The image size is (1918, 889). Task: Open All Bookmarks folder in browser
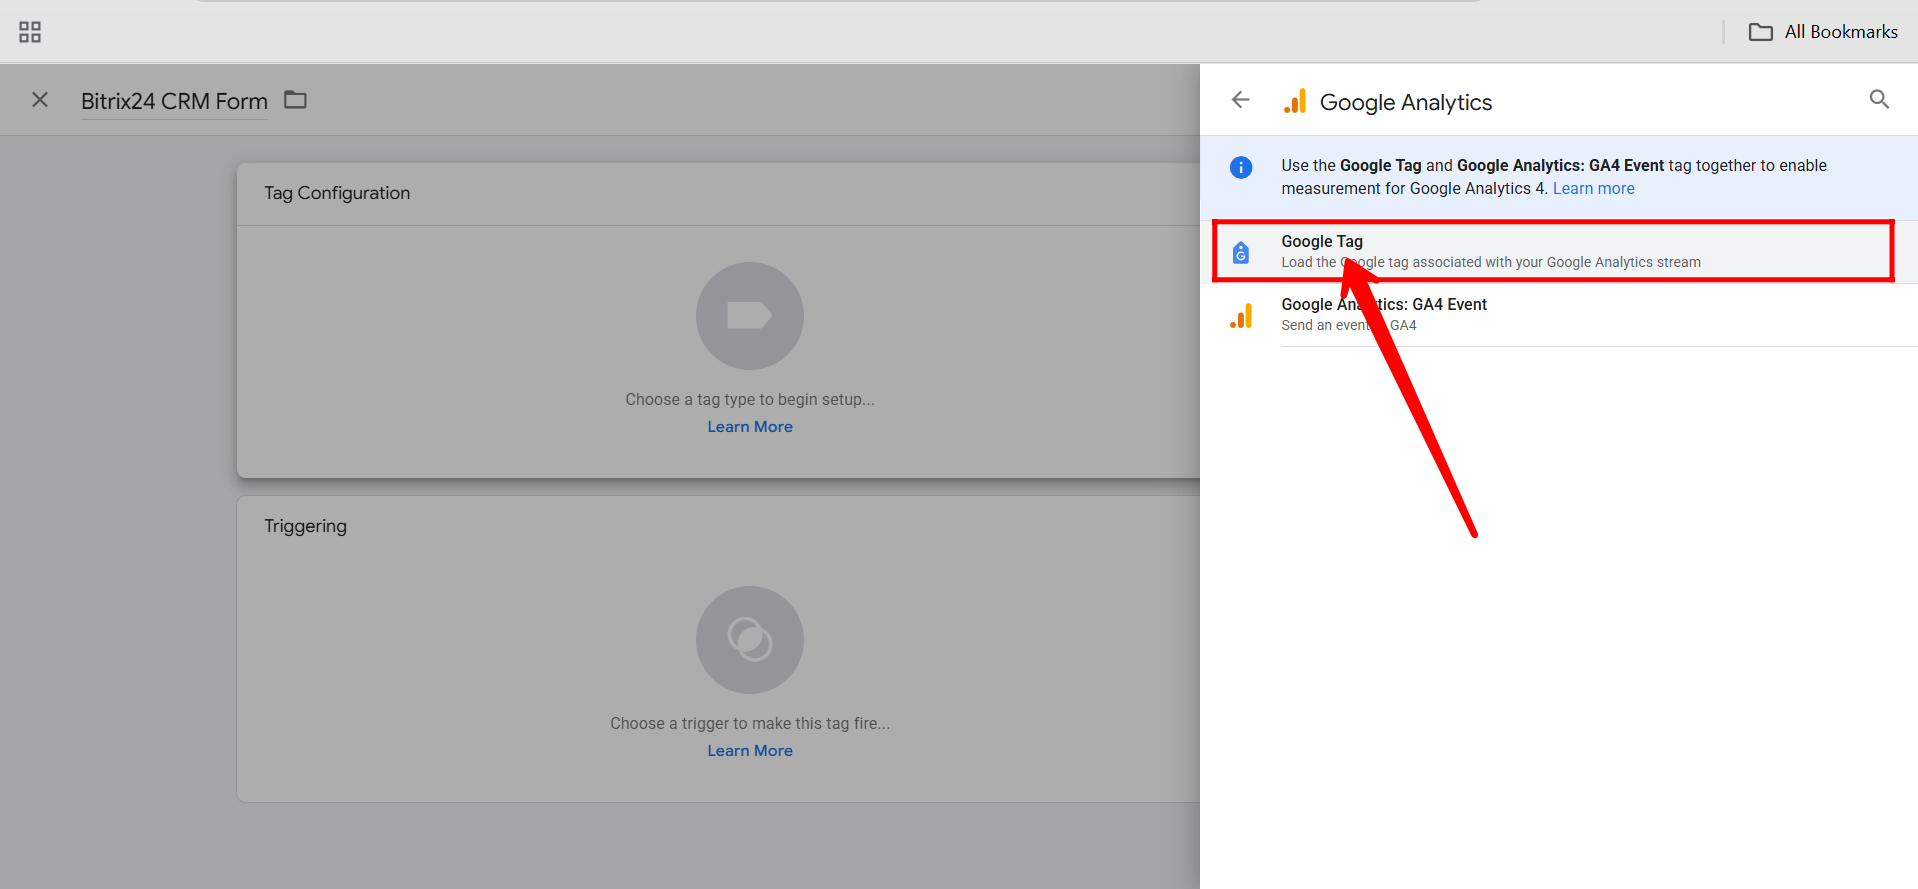click(1823, 32)
